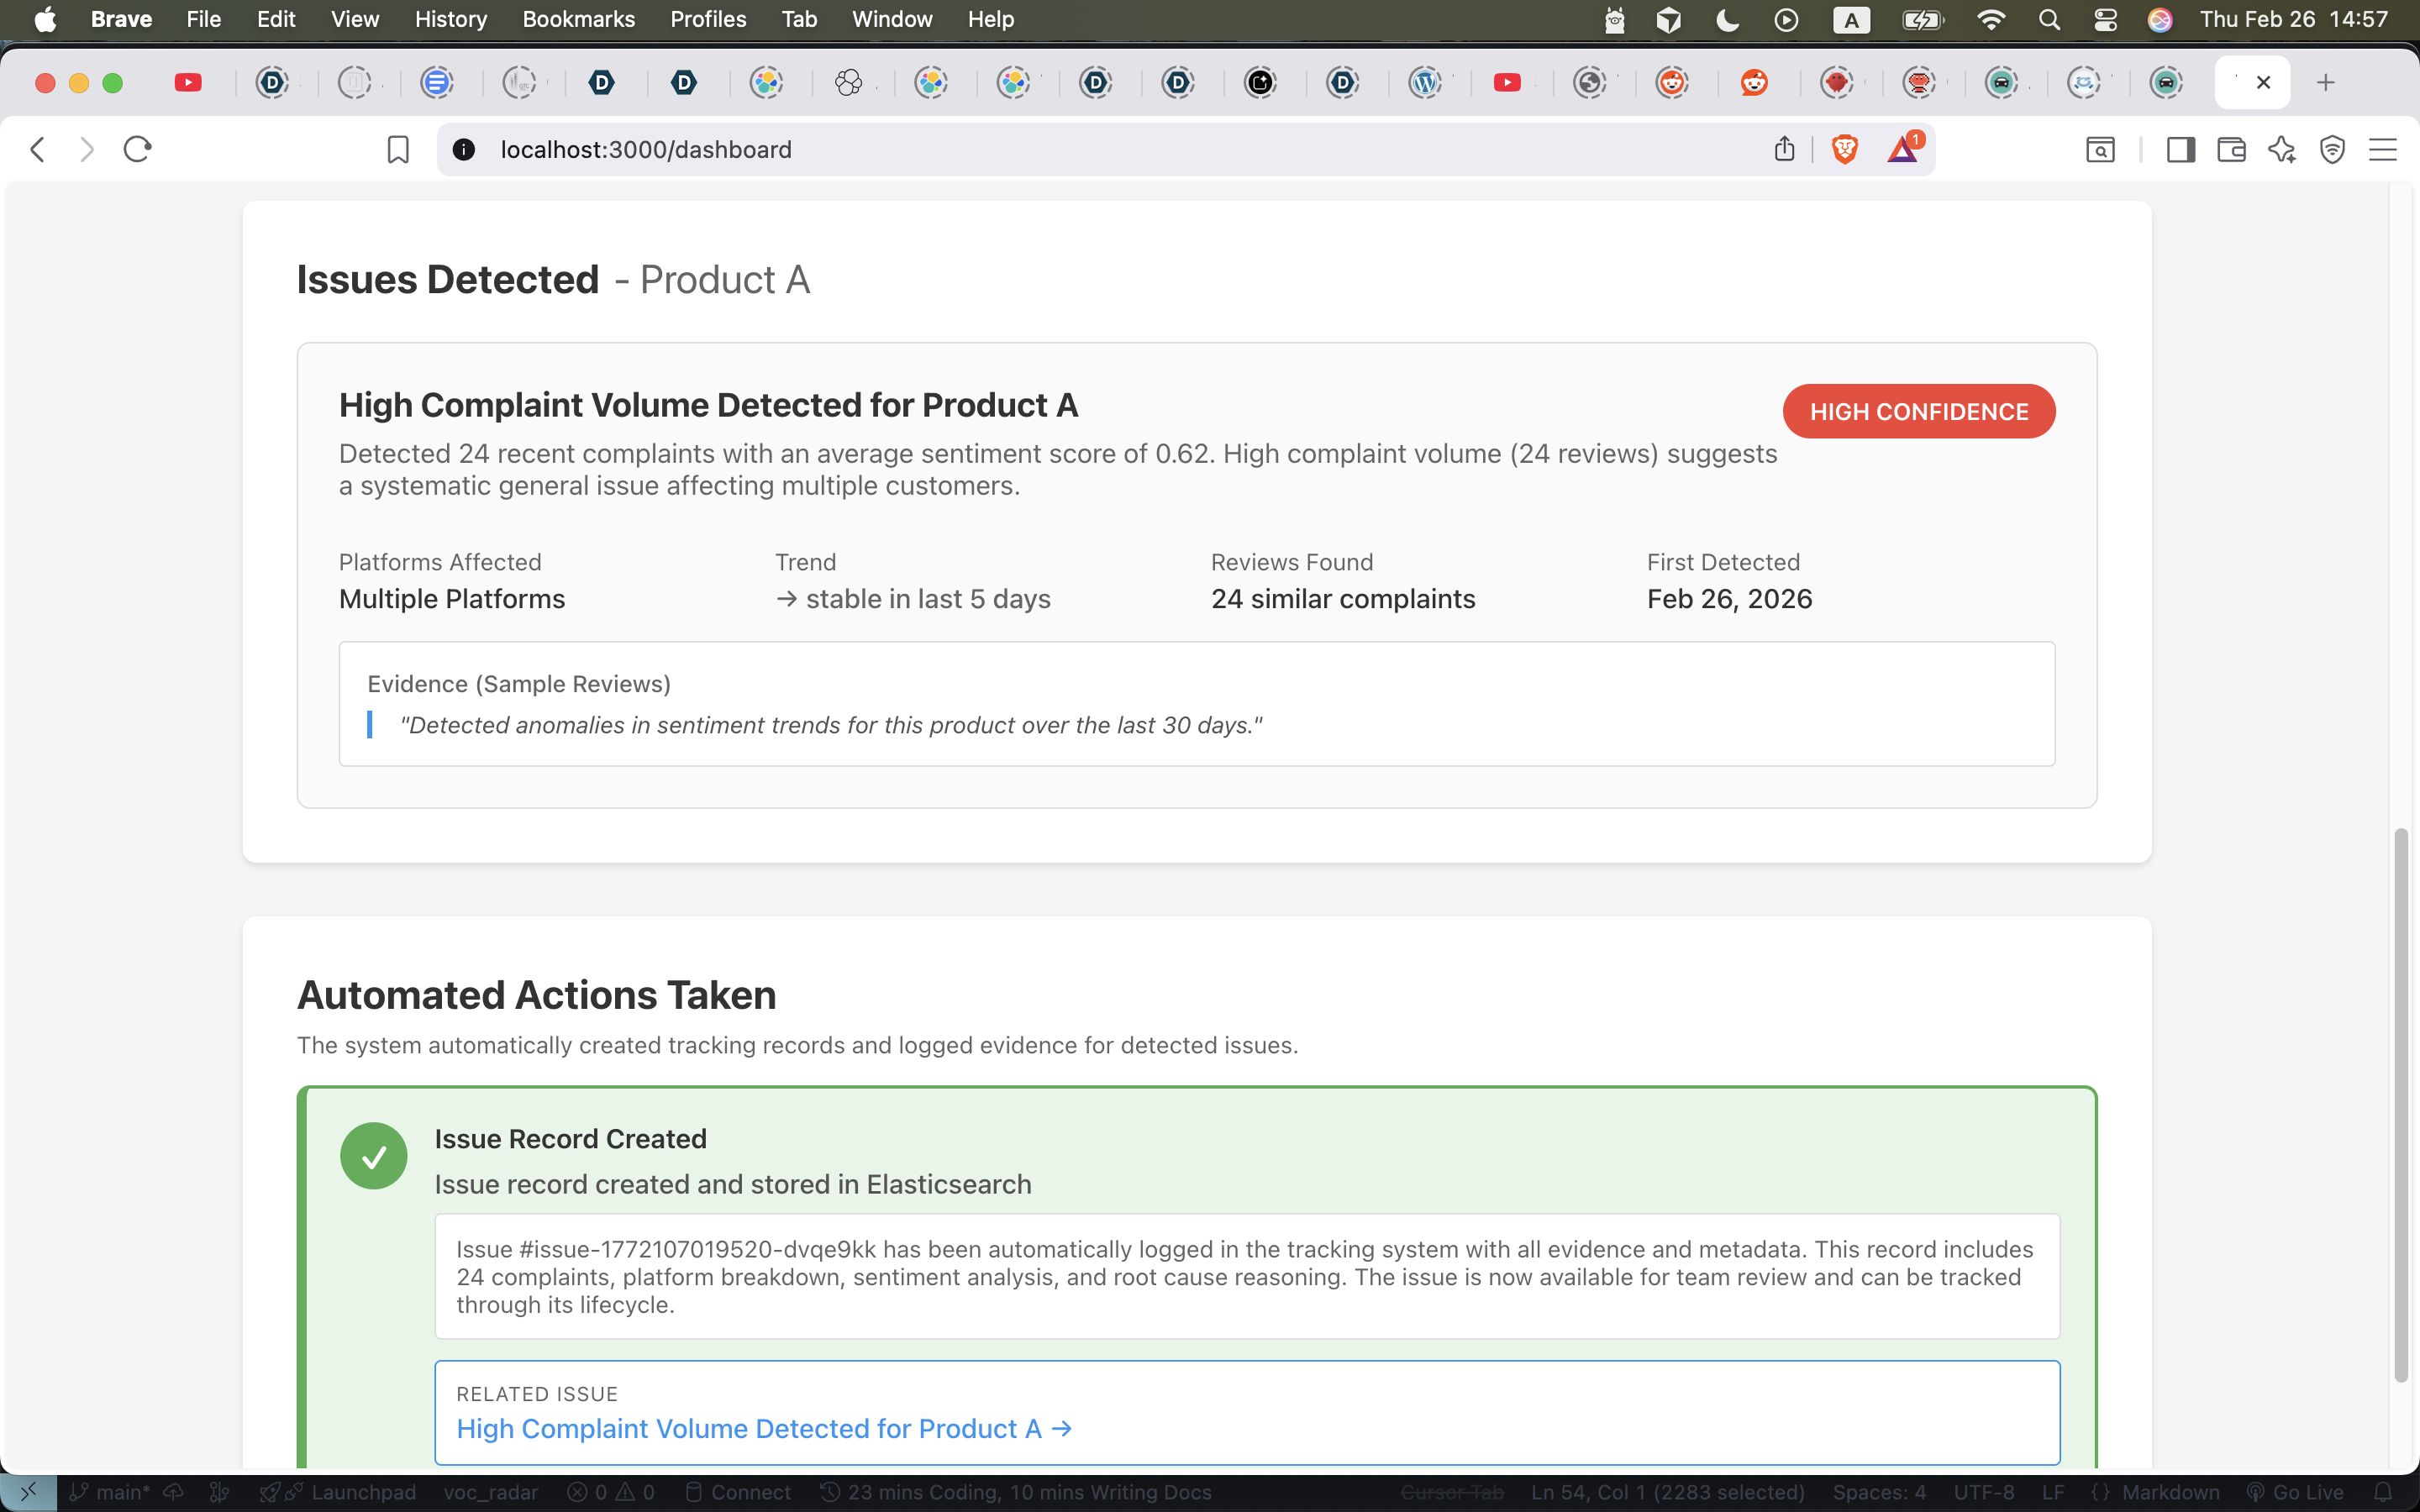This screenshot has width=2420, height=1512.
Task: Open the hamburger main menu
Action: click(x=2383, y=150)
